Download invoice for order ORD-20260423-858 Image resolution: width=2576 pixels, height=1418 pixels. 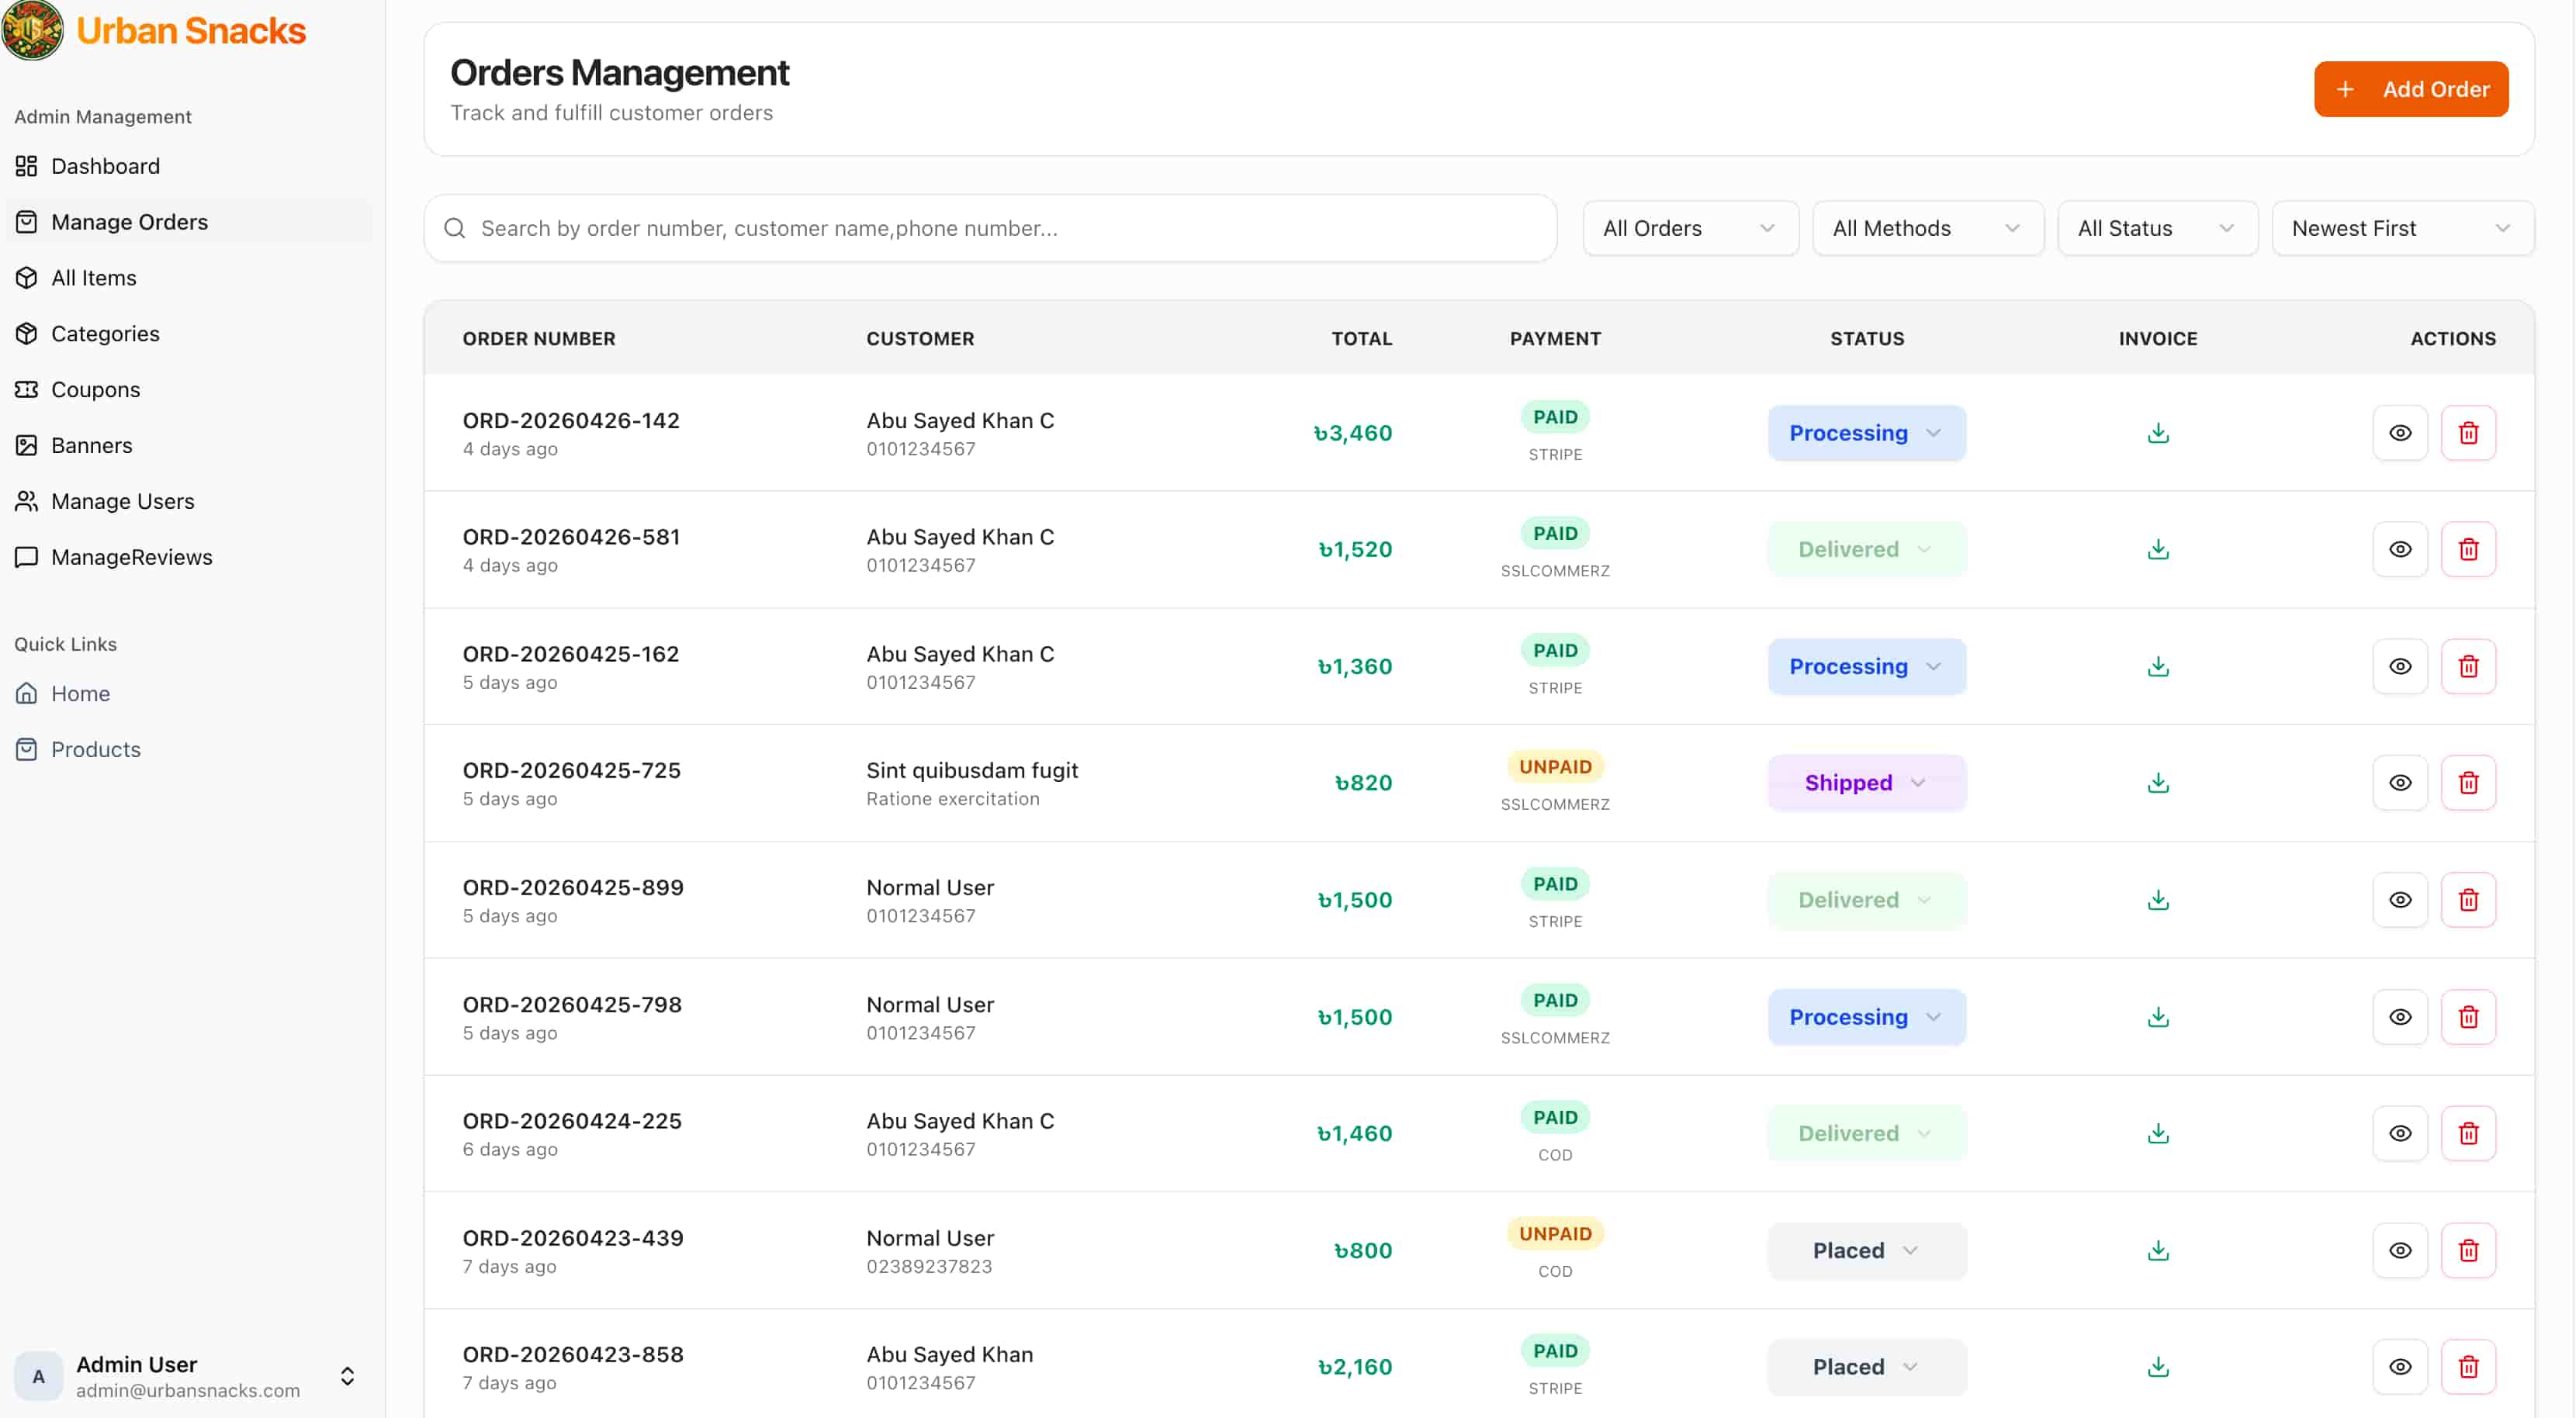(x=2158, y=1367)
